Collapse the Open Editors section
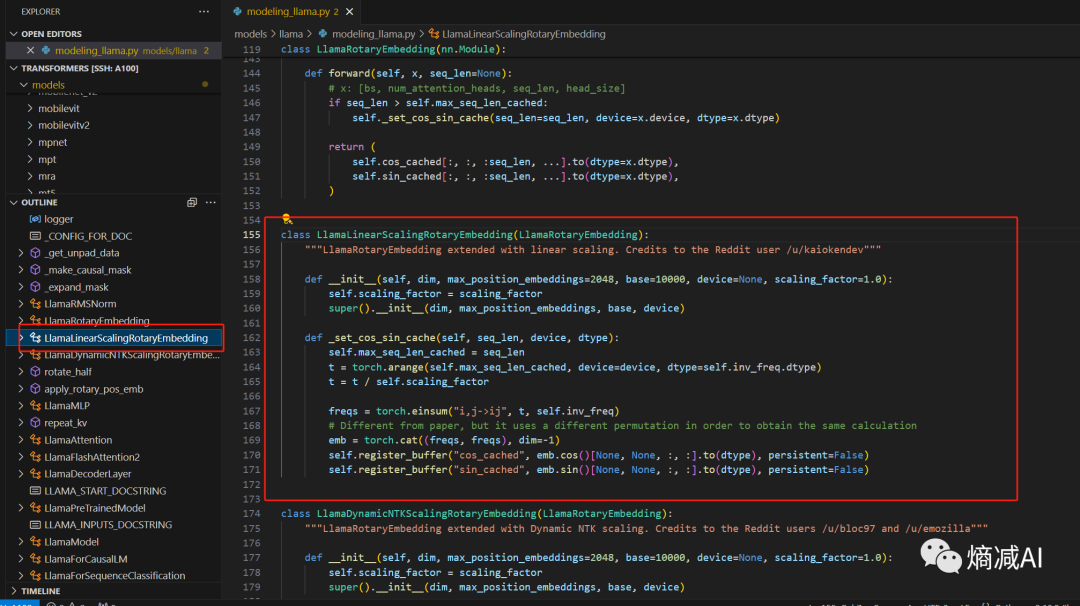Image resolution: width=1080 pixels, height=606 pixels. 14,34
